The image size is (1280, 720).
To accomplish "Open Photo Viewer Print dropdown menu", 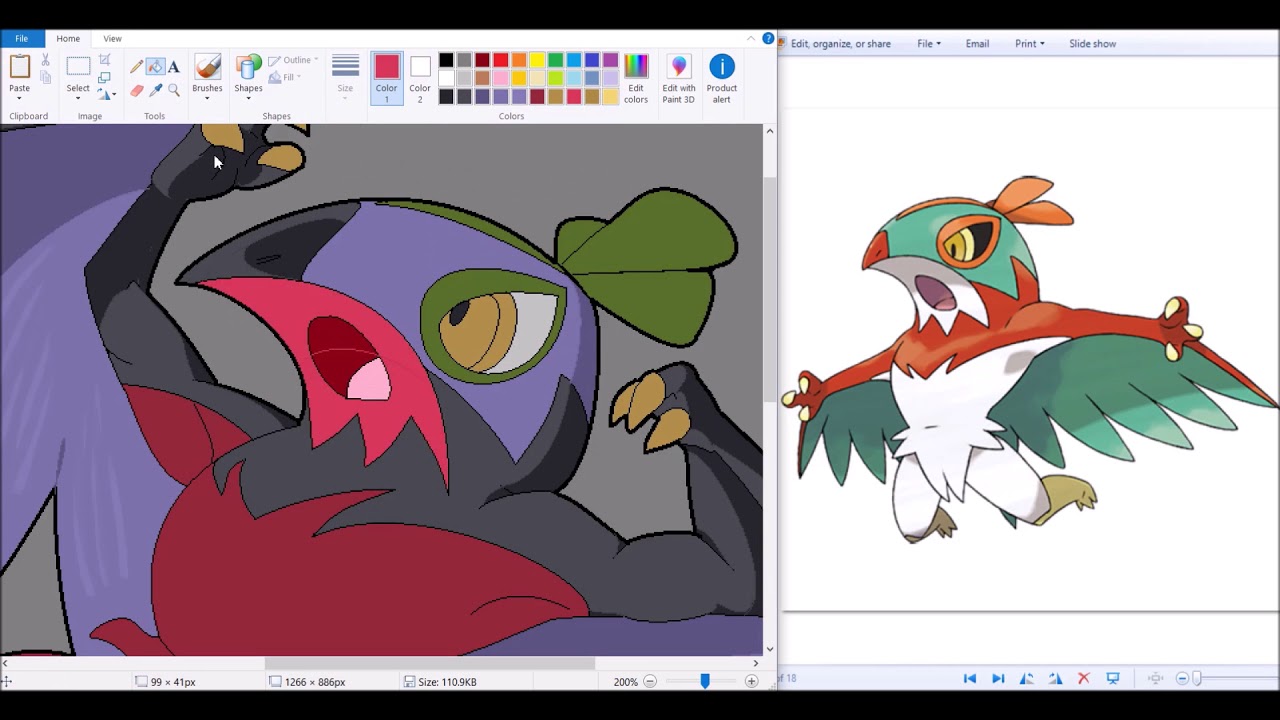I will (x=1030, y=44).
